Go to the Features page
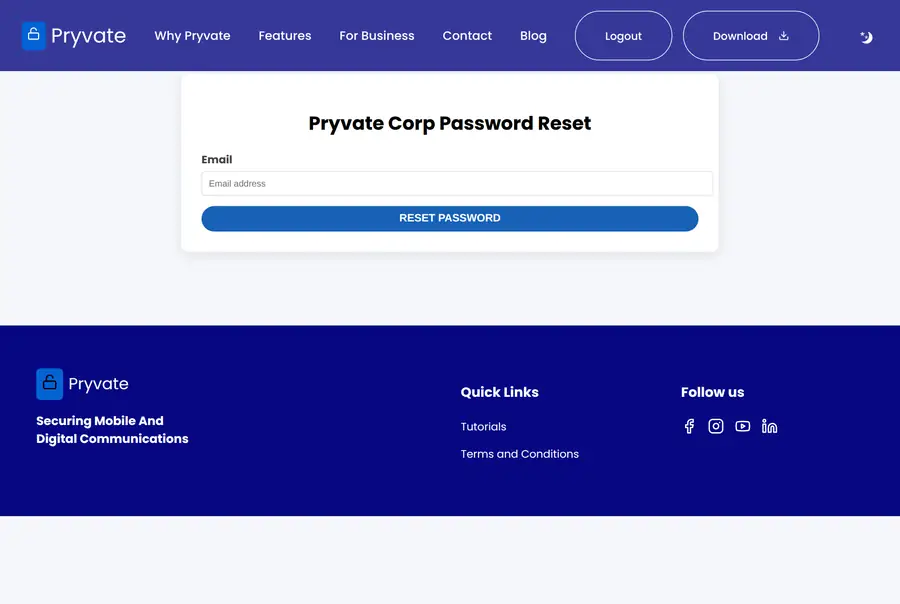Screen dimensions: 900x604 285,36
